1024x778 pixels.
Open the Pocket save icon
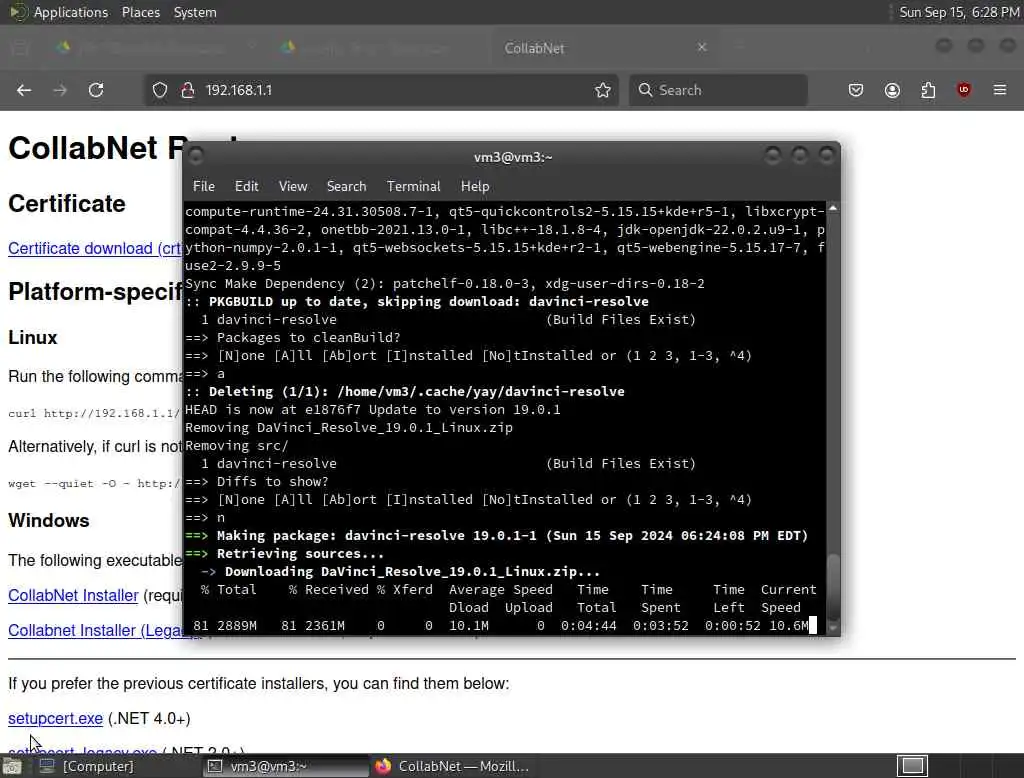856,90
